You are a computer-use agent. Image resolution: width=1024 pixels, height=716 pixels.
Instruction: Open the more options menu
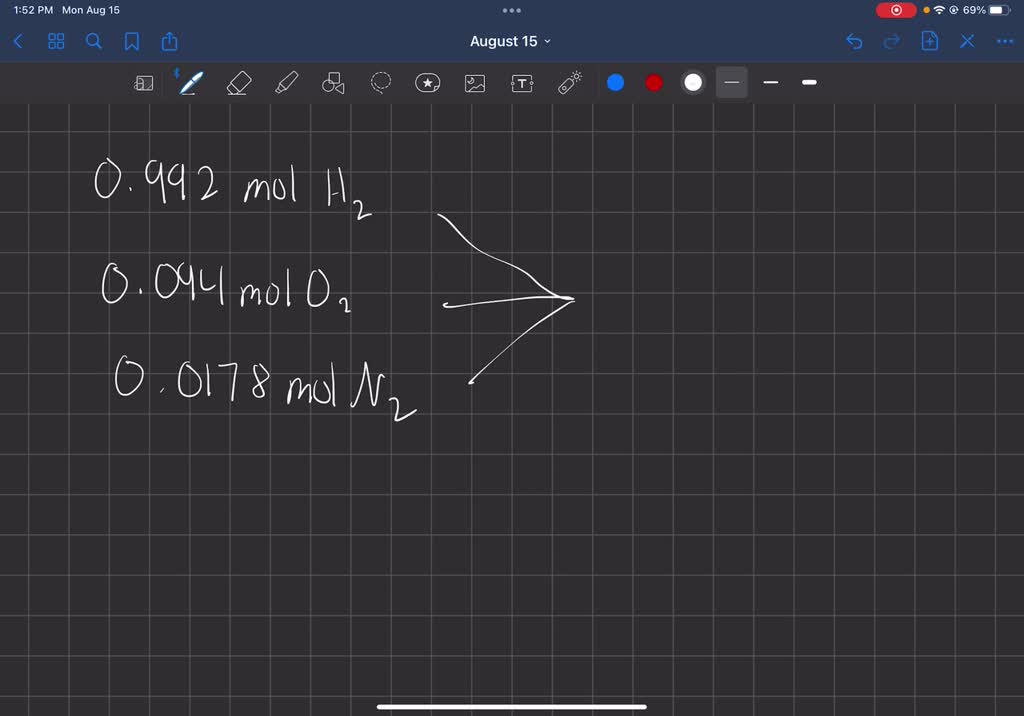1005,41
